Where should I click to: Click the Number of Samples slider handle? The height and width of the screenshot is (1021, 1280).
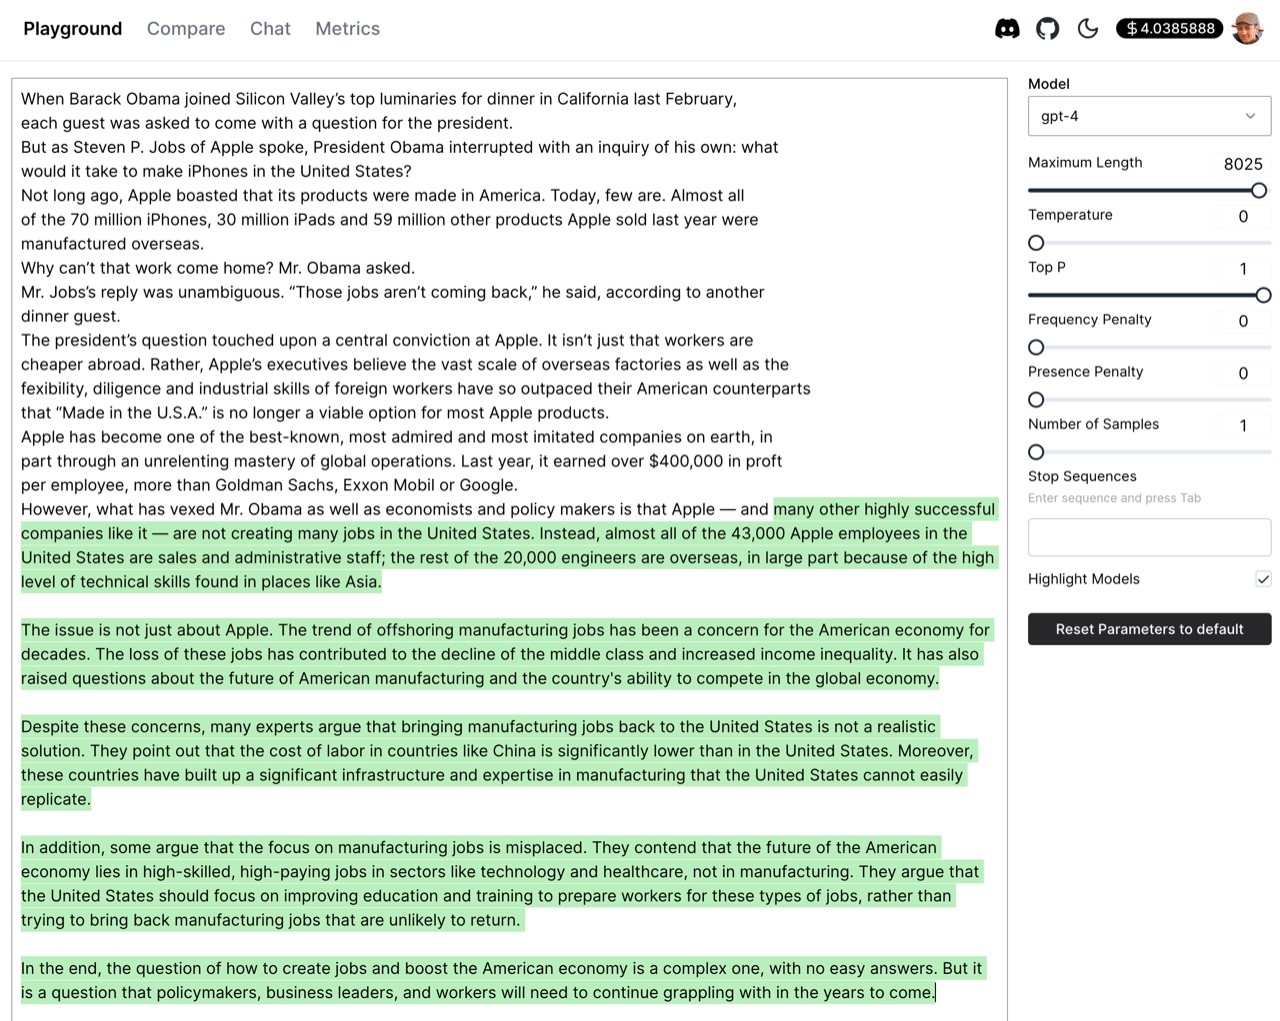(x=1036, y=452)
